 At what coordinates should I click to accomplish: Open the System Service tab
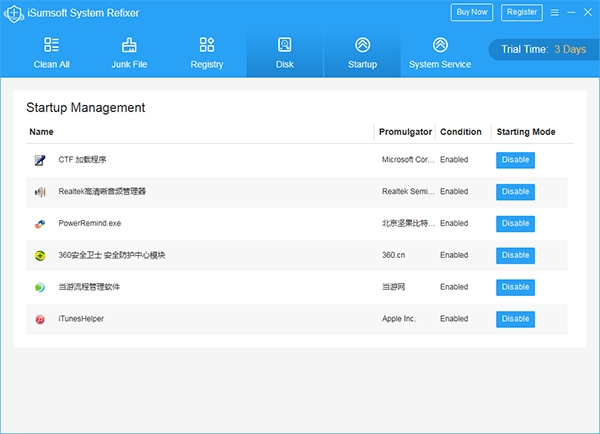point(440,53)
